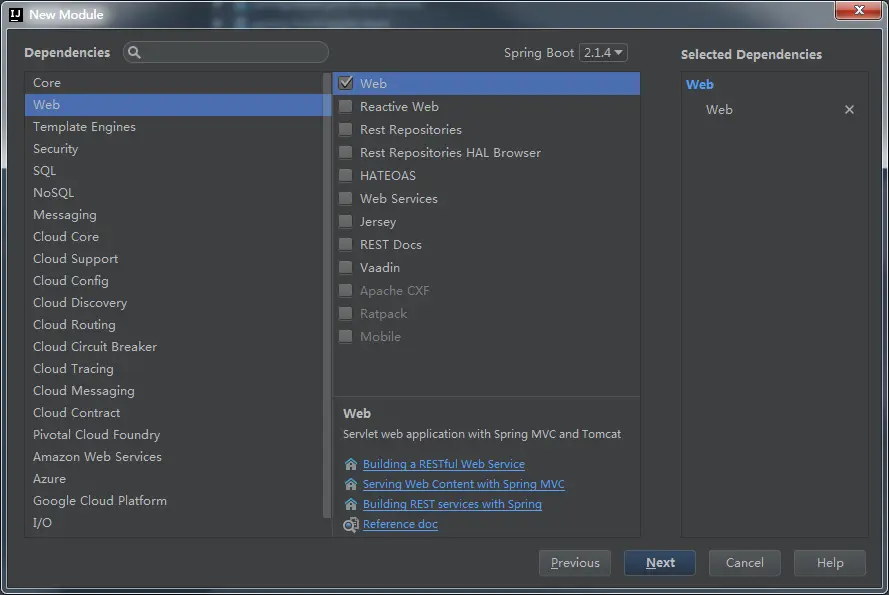Click the Previous button
The width and height of the screenshot is (889, 595).
coord(575,563)
